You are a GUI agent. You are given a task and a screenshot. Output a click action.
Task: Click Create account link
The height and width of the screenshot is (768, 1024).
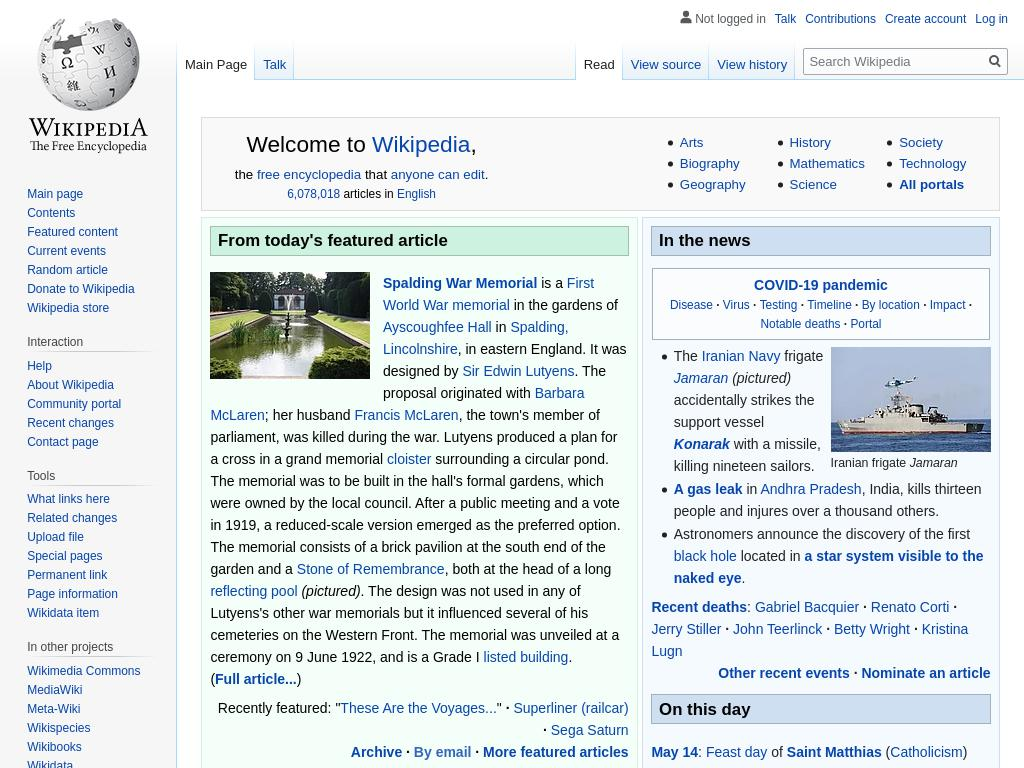(925, 19)
